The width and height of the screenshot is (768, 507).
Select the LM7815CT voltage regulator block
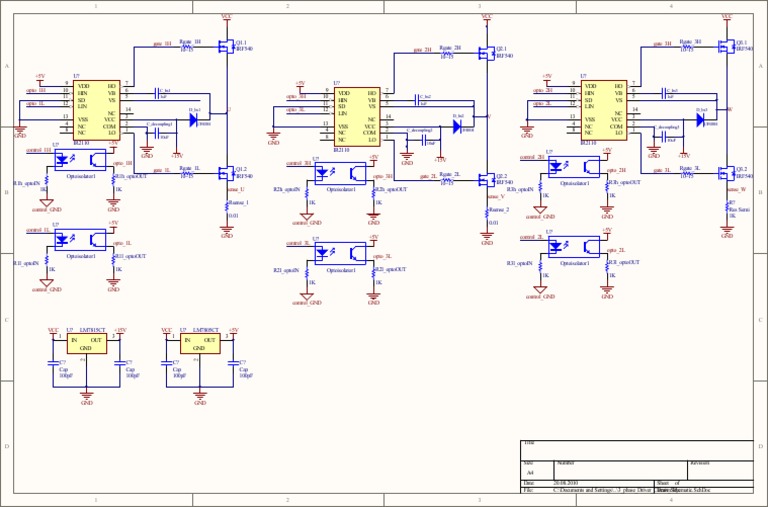(87, 344)
